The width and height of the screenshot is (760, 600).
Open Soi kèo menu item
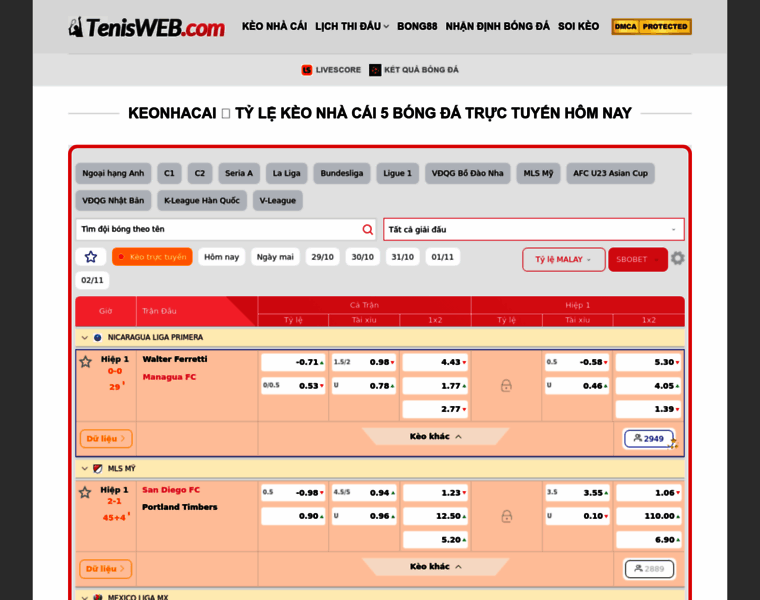578,27
